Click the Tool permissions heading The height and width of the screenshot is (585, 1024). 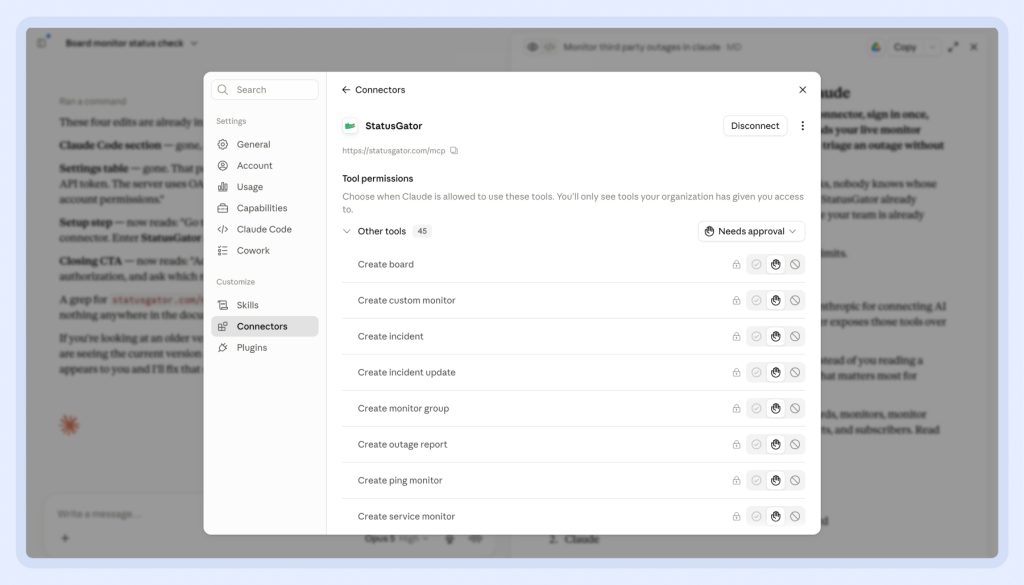point(377,178)
